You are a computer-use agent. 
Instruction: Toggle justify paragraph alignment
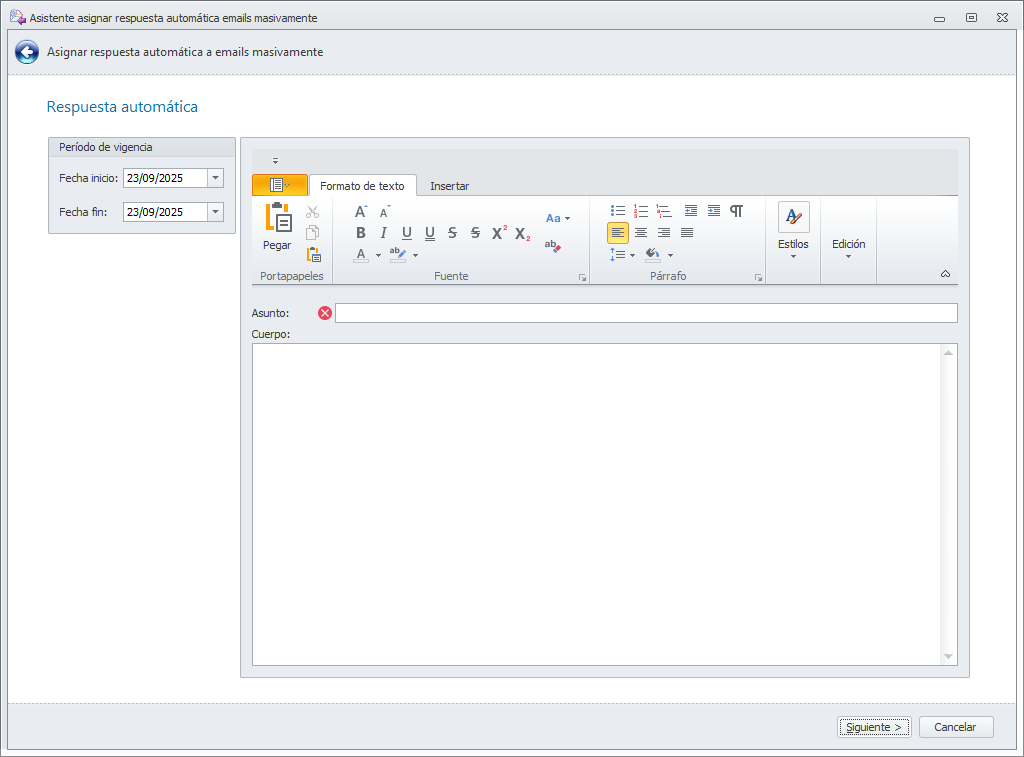(687, 233)
